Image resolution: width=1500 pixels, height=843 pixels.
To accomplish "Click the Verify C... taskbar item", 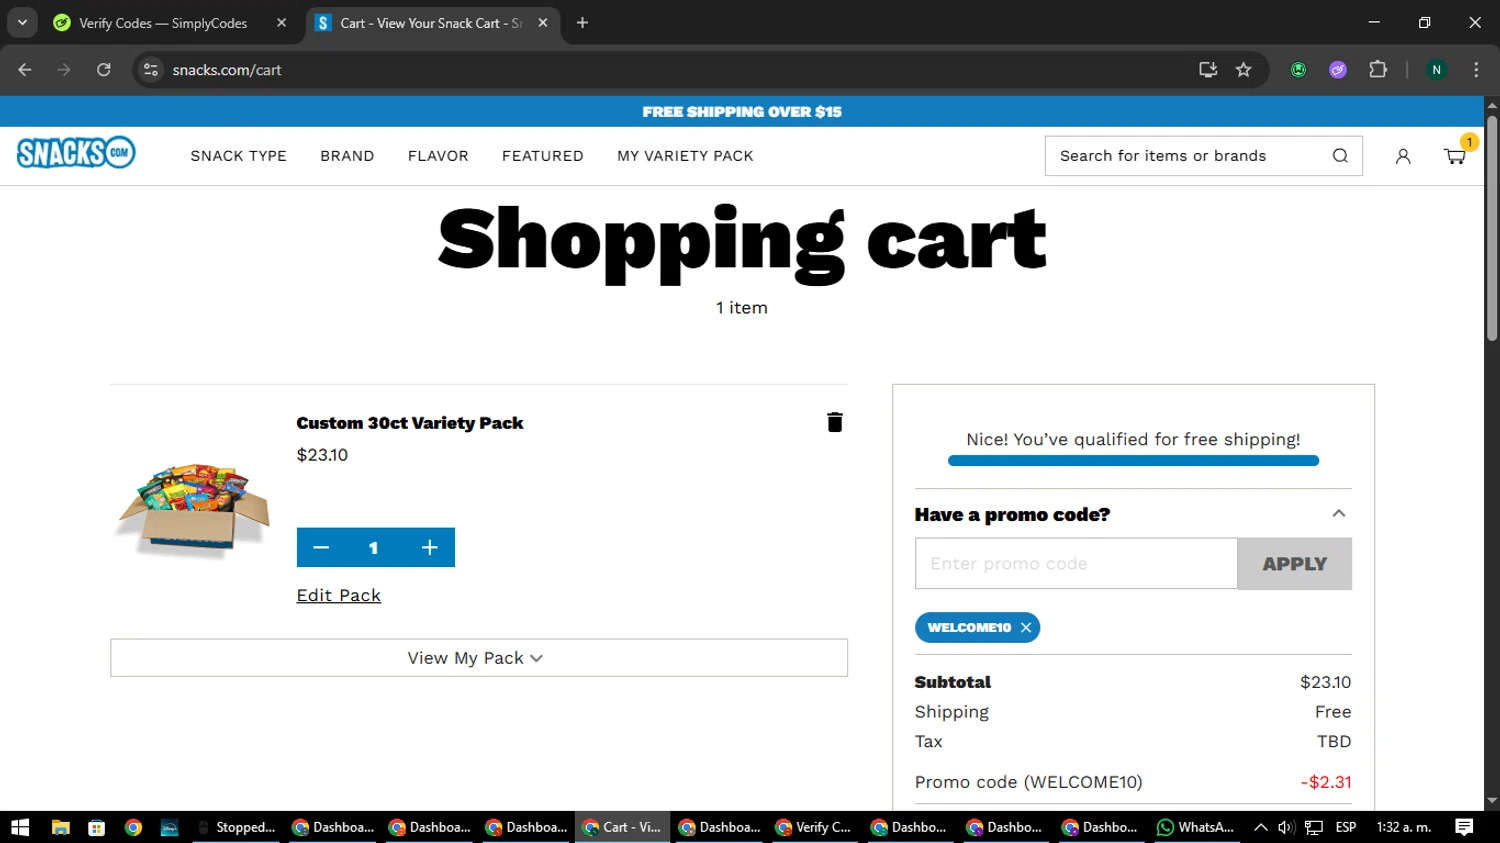I will pos(814,827).
